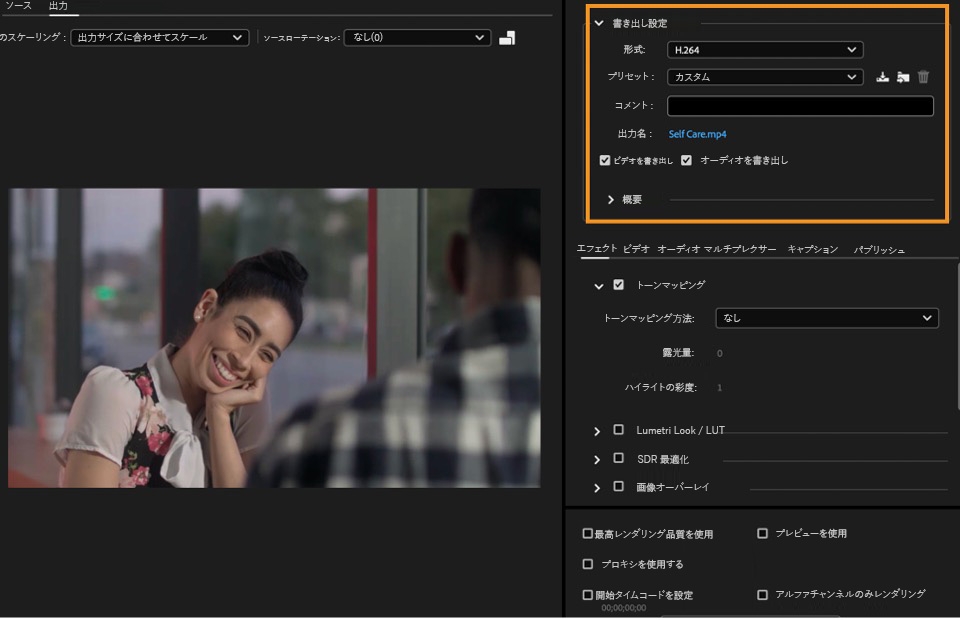Screen dimensions: 960x620
Task: Expand the SDR 最適化 section arrow
Action: (597, 460)
